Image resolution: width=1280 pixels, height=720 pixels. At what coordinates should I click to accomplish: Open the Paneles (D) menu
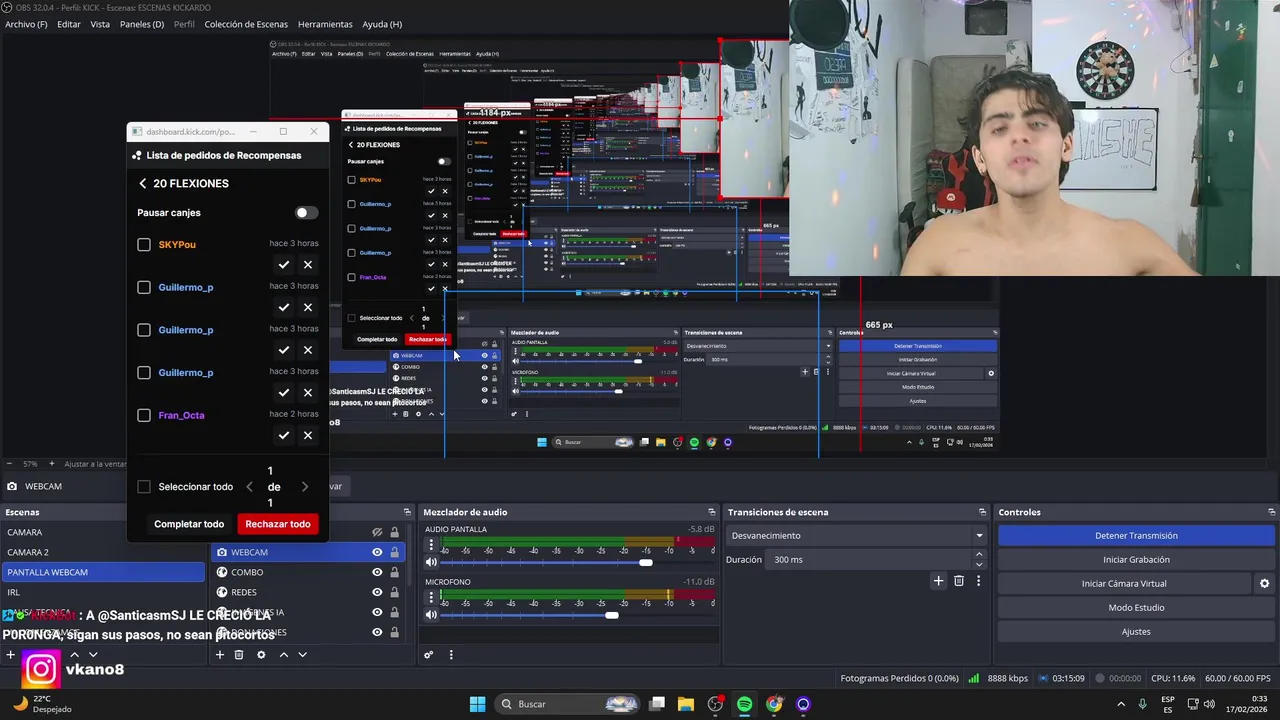142,24
